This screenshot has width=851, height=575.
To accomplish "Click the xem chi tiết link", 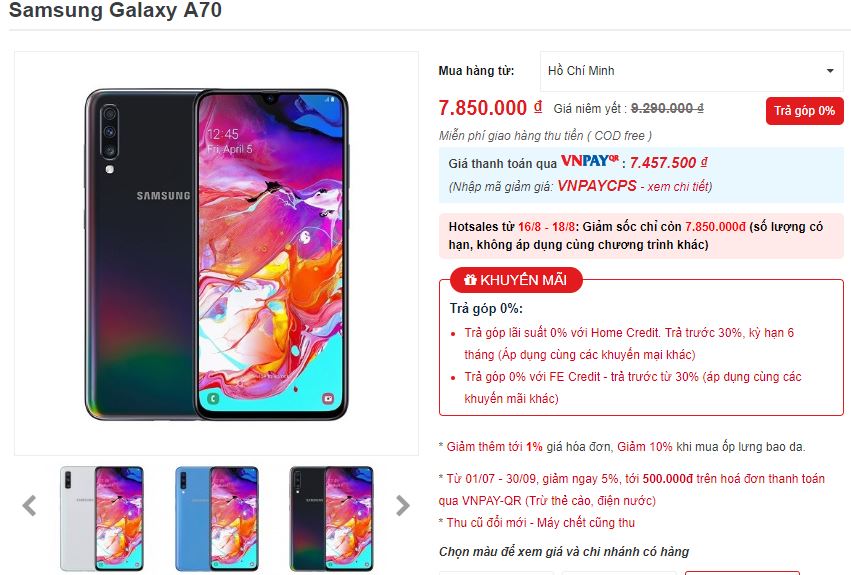I will pos(679,187).
